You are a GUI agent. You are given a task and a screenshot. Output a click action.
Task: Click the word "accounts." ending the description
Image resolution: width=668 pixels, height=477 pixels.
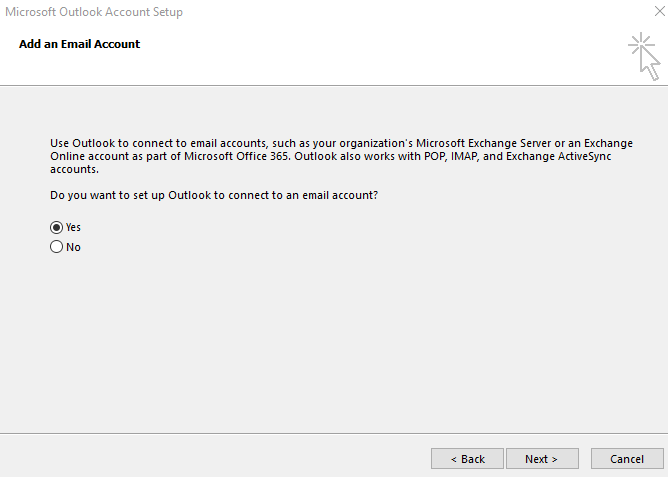click(x=75, y=170)
